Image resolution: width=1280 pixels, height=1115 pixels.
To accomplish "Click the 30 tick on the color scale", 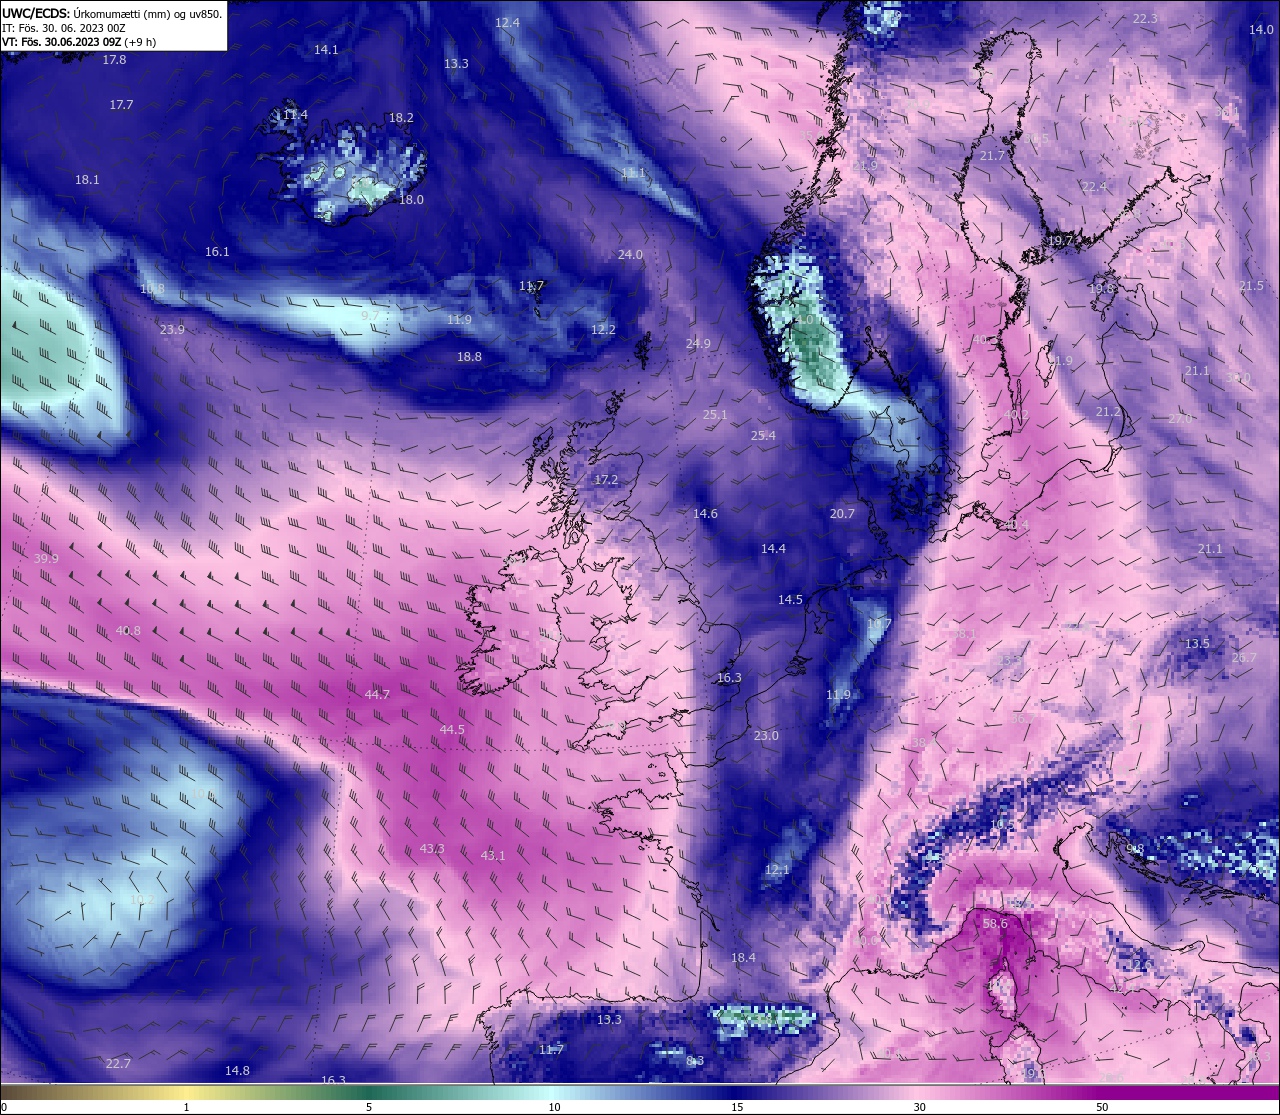I will [919, 1107].
